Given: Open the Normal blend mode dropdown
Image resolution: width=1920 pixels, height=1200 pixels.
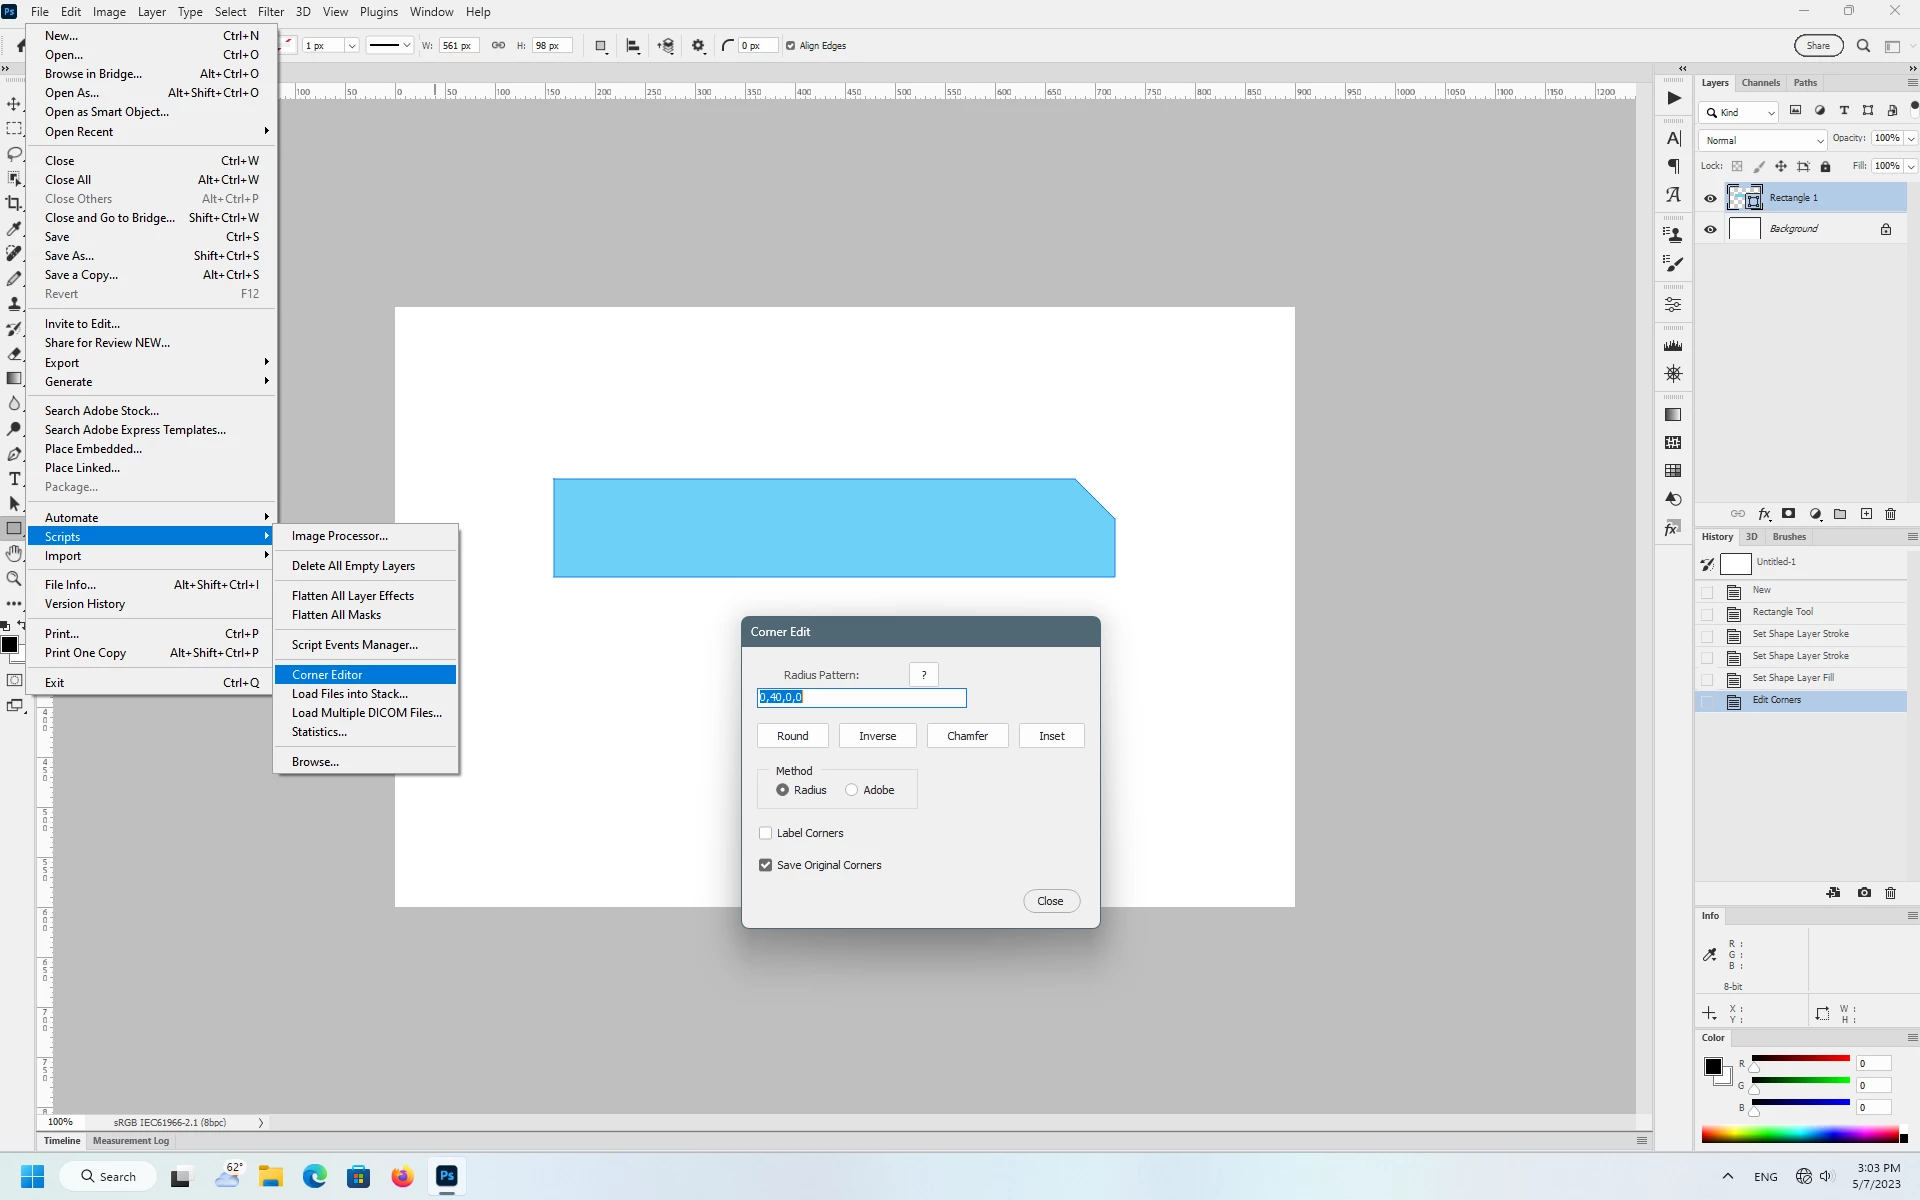Looking at the screenshot, I should [x=1762, y=140].
